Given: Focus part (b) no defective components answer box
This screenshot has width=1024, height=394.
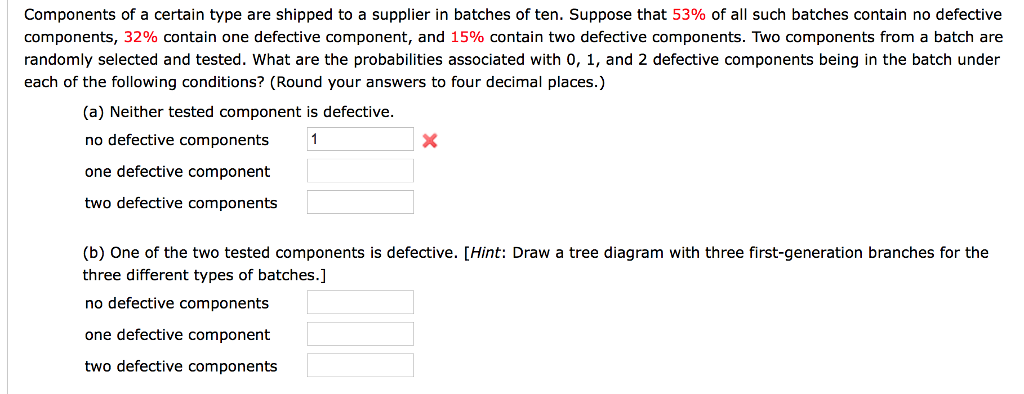Looking at the screenshot, I should point(360,303).
